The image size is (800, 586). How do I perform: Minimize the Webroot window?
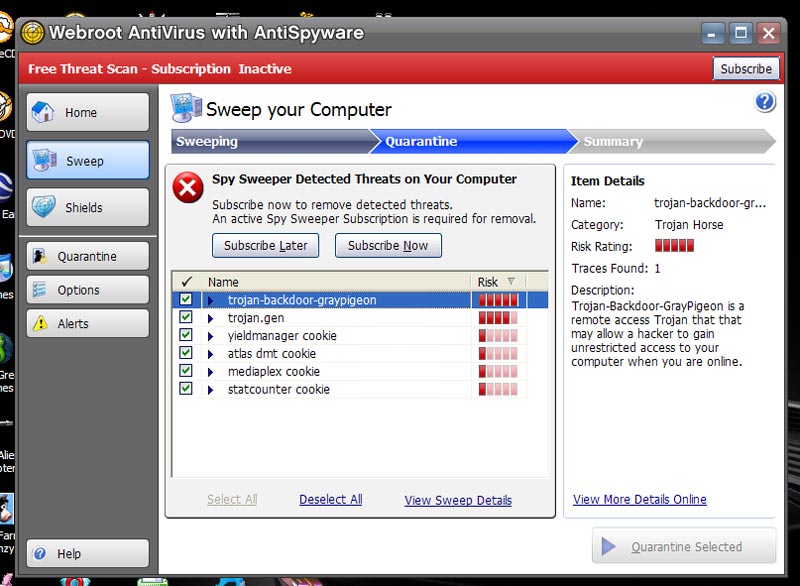[x=712, y=34]
